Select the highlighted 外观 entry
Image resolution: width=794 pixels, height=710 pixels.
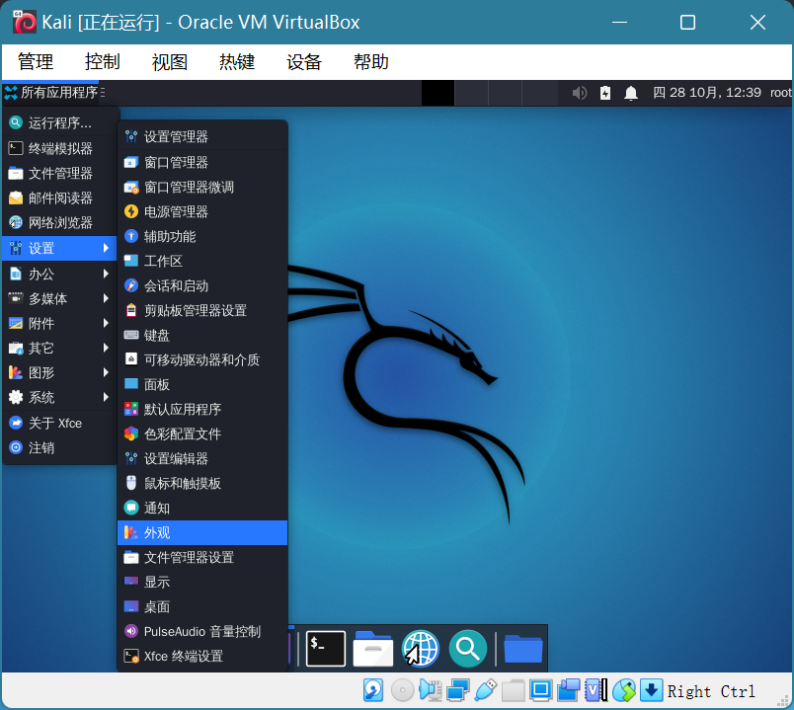tap(203, 533)
